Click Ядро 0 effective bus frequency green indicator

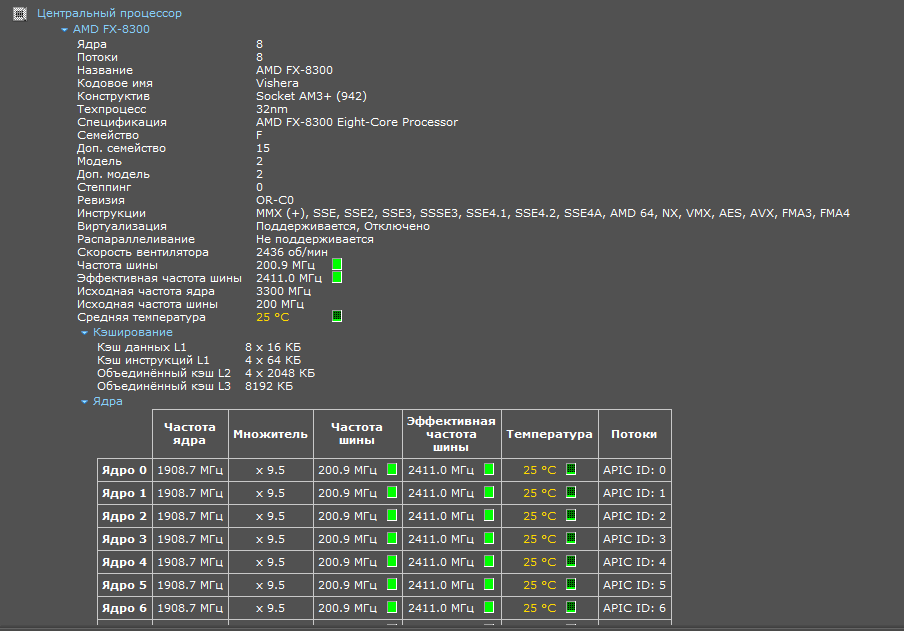point(489,469)
